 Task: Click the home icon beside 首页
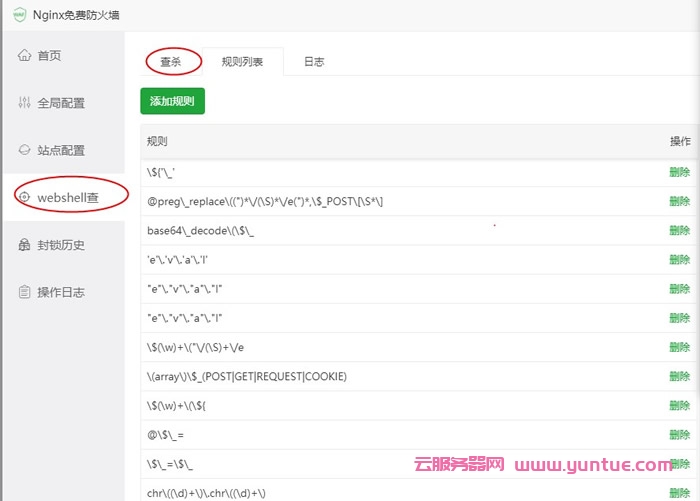point(25,55)
